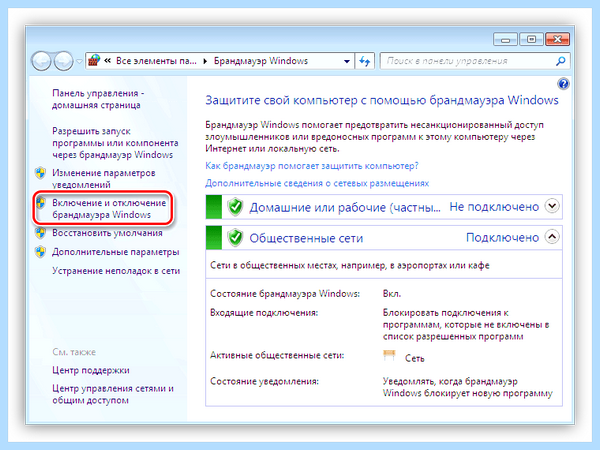Screen dimensions: 600x450
Task: Click 'Подключено' status text
Action: pos(502,238)
